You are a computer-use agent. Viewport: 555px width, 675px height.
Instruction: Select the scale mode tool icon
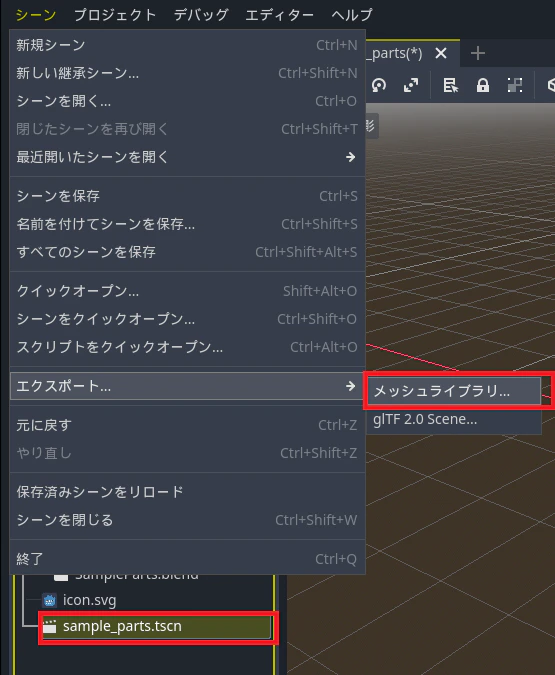point(411,85)
